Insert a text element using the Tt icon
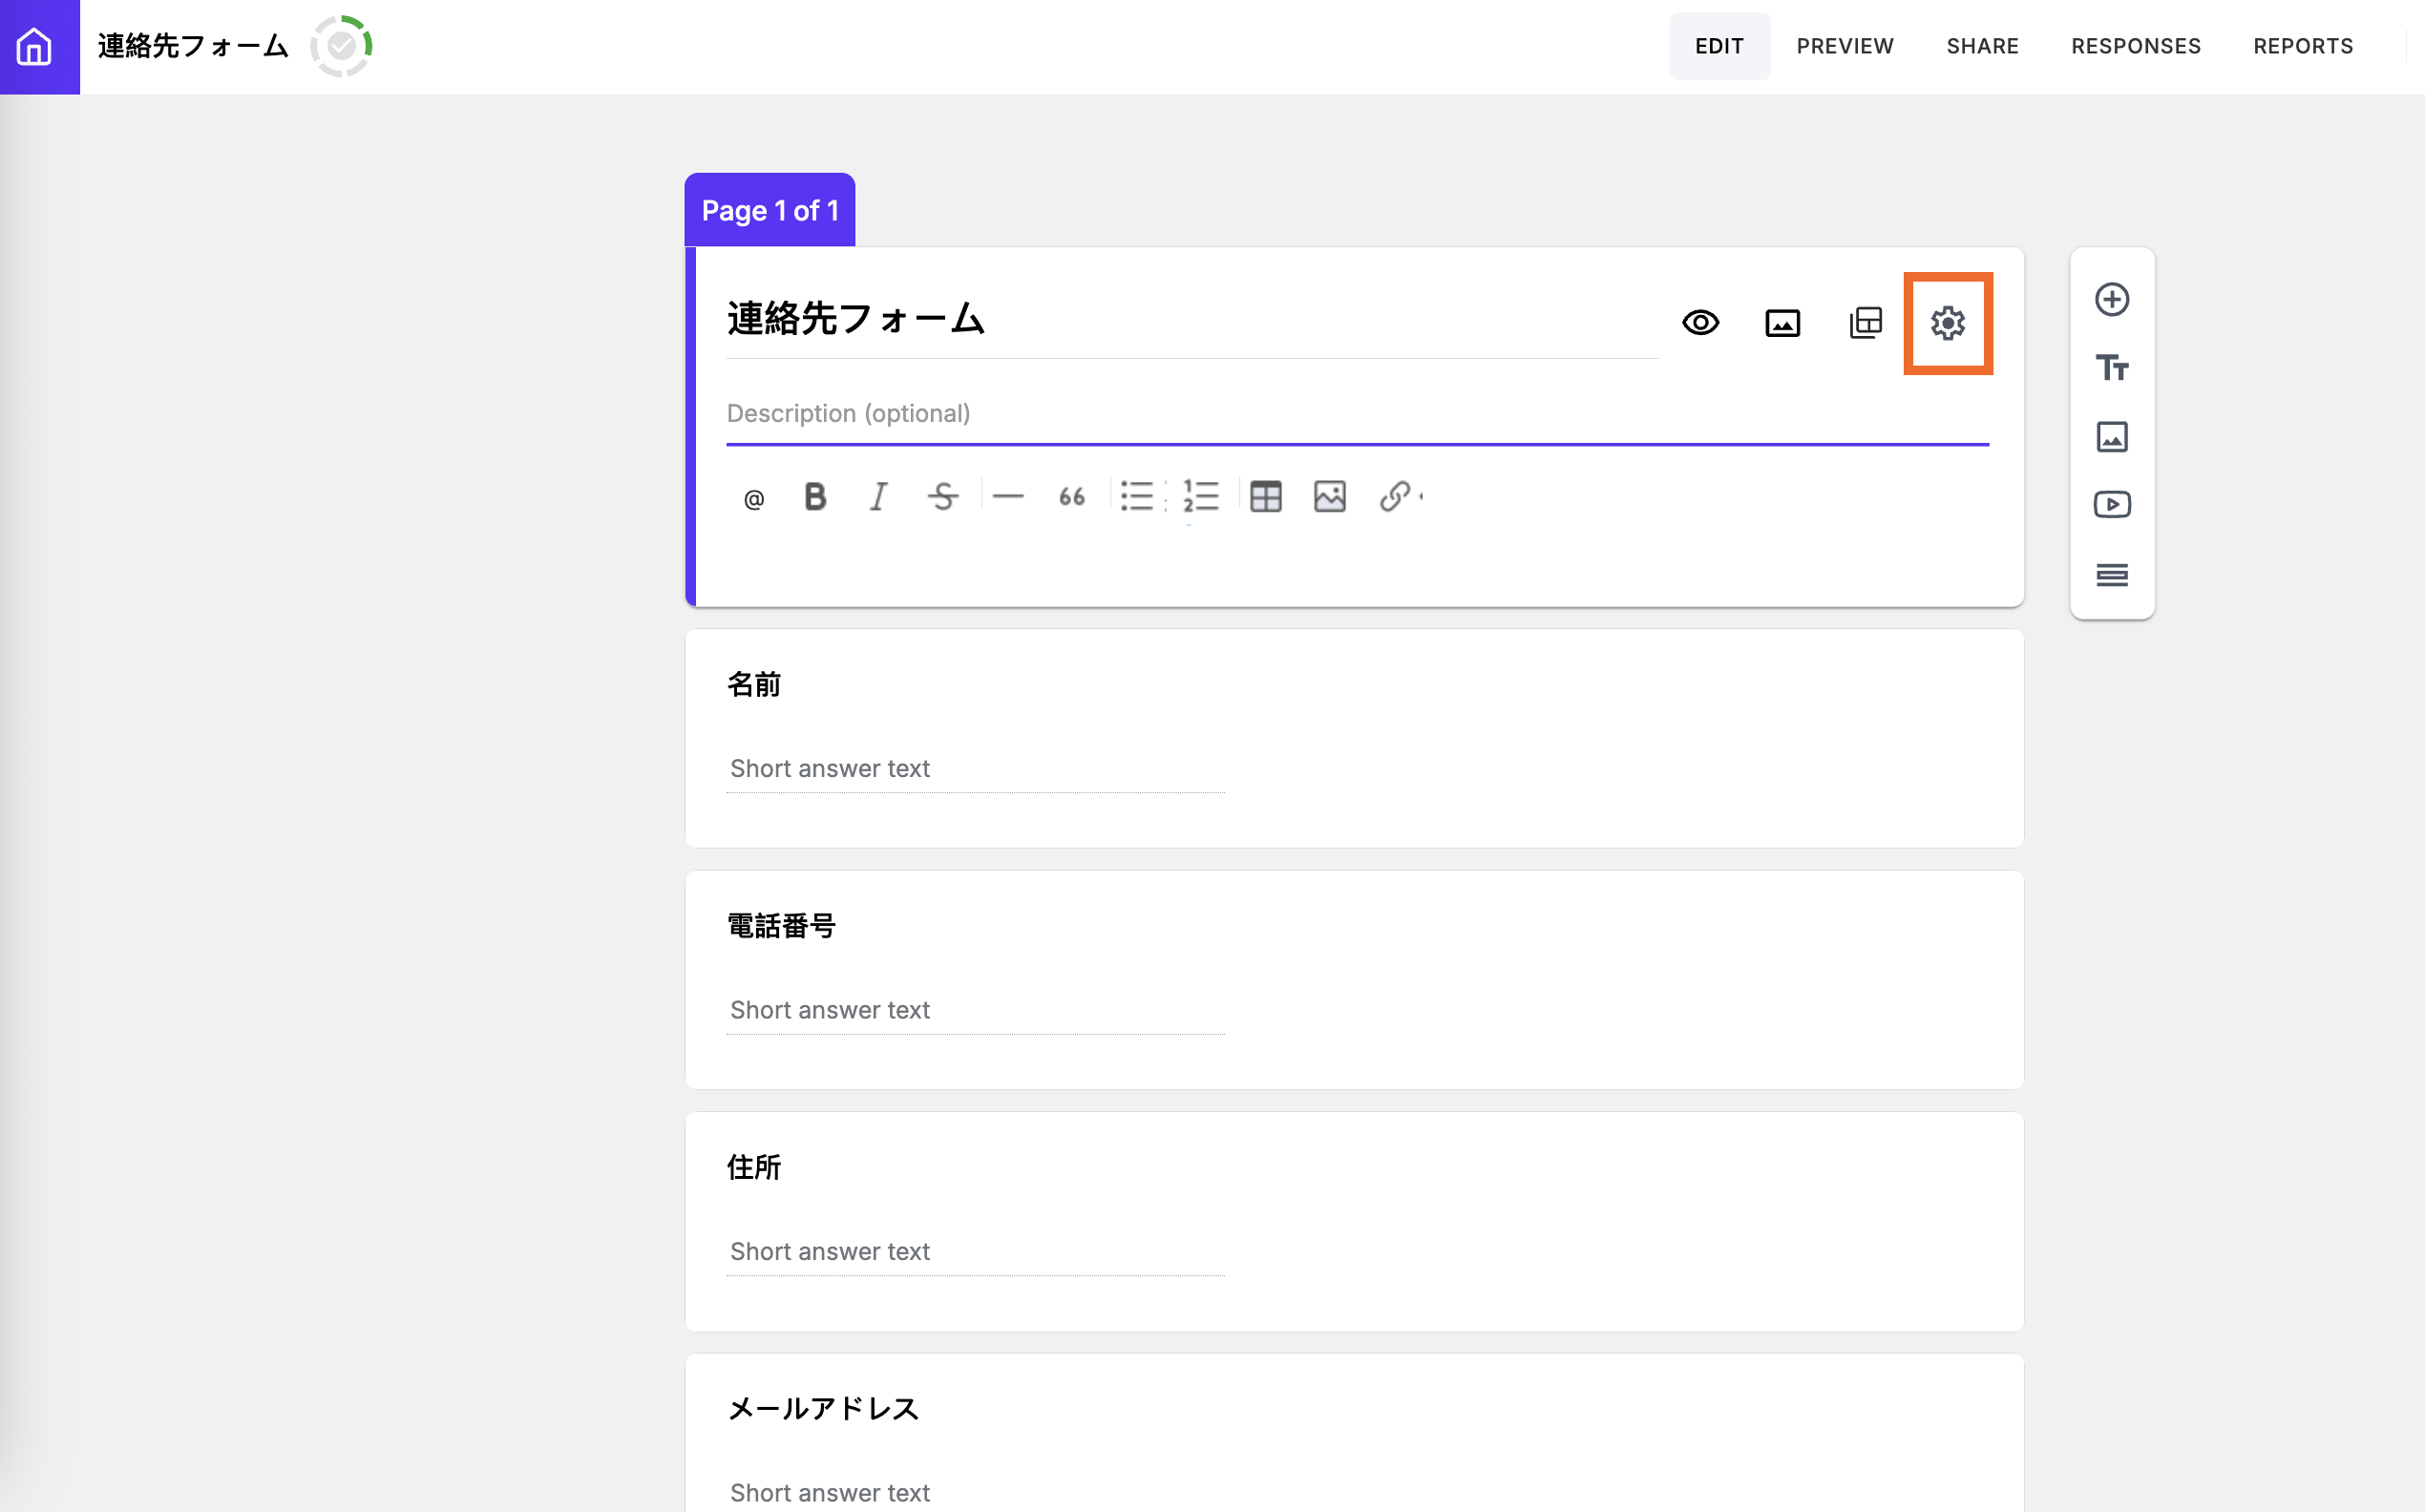The width and height of the screenshot is (2425, 1512). click(2112, 367)
